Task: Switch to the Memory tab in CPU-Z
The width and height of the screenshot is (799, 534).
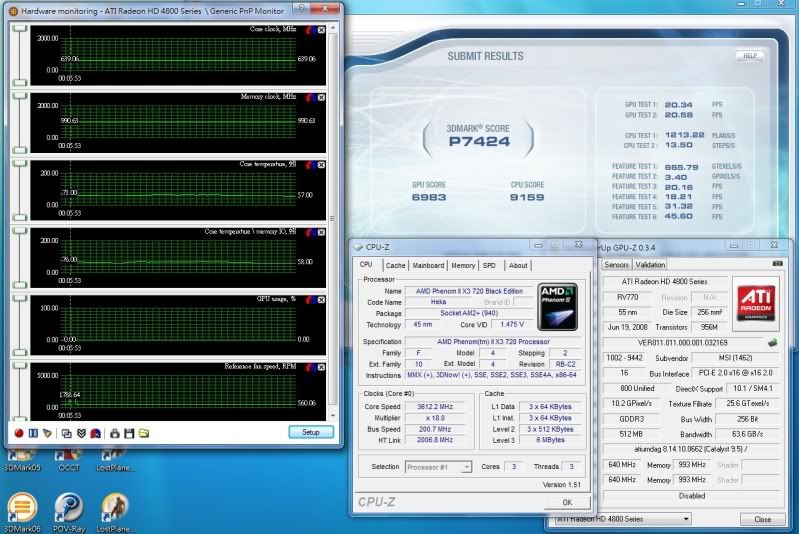Action: (x=462, y=266)
